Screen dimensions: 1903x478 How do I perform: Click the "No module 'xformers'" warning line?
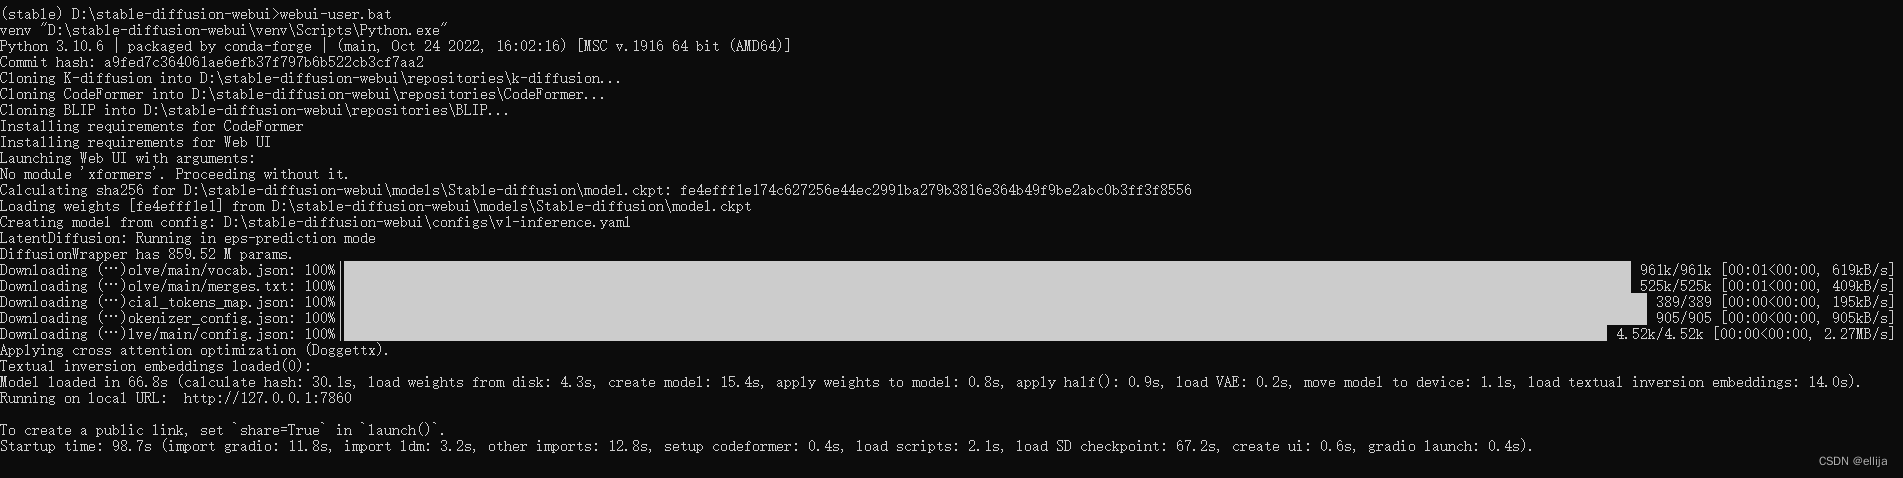tap(175, 174)
